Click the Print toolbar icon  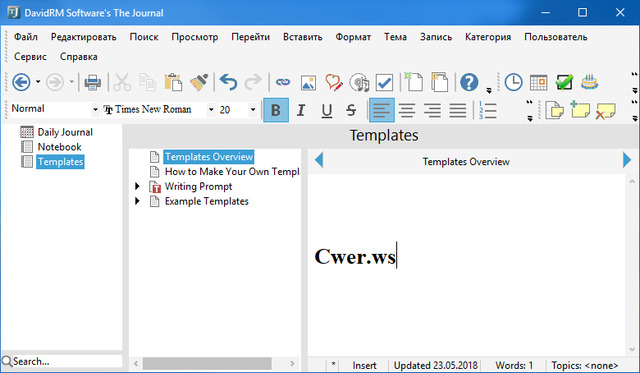click(93, 83)
